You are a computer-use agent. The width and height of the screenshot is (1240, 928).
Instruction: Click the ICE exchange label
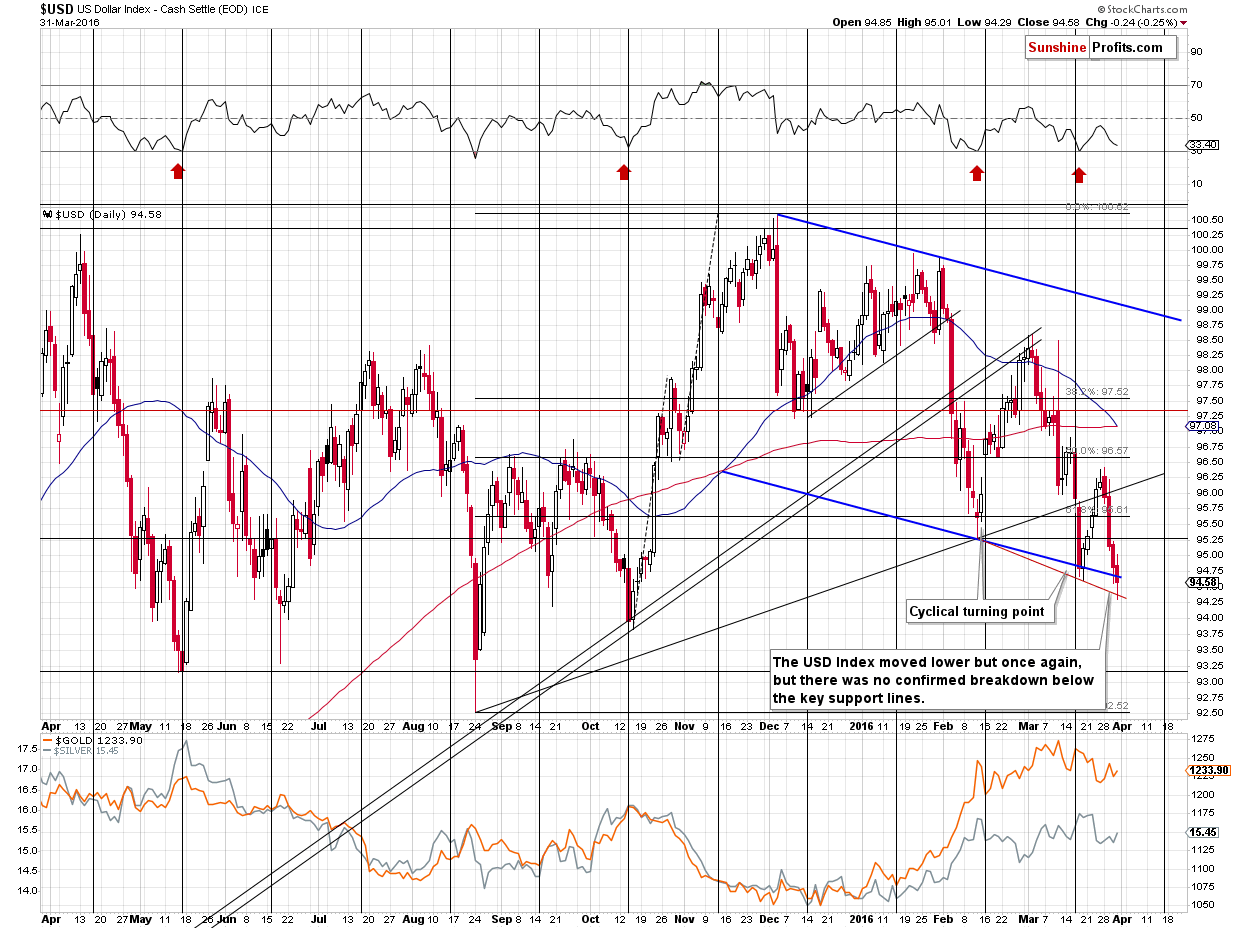(259, 9)
